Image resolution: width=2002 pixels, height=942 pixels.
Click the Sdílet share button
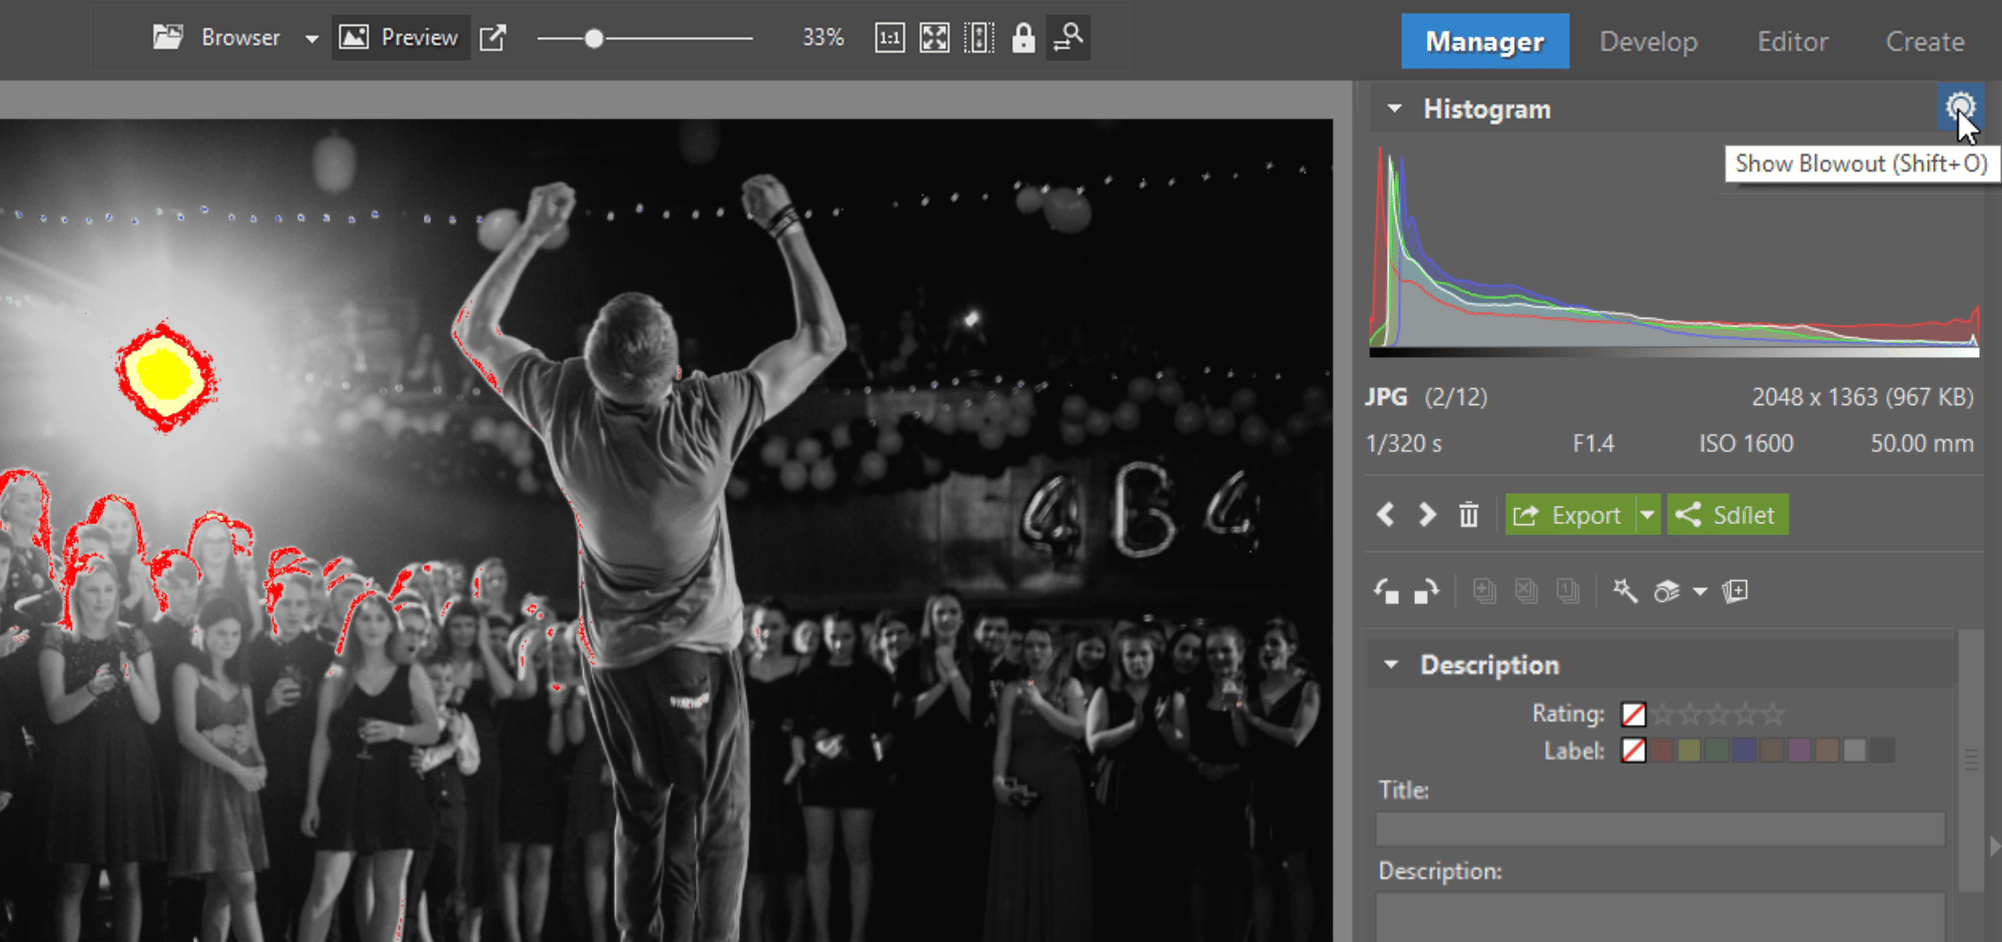[1727, 515]
